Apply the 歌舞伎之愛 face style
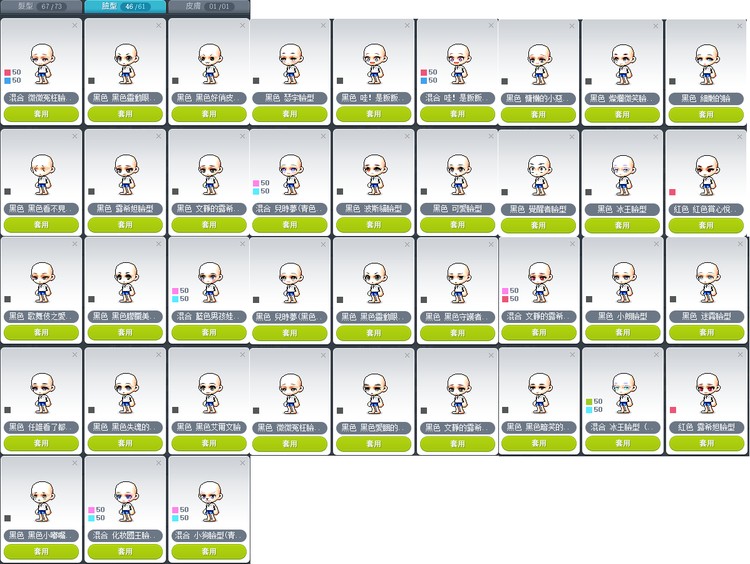 pyautogui.click(x=41, y=333)
